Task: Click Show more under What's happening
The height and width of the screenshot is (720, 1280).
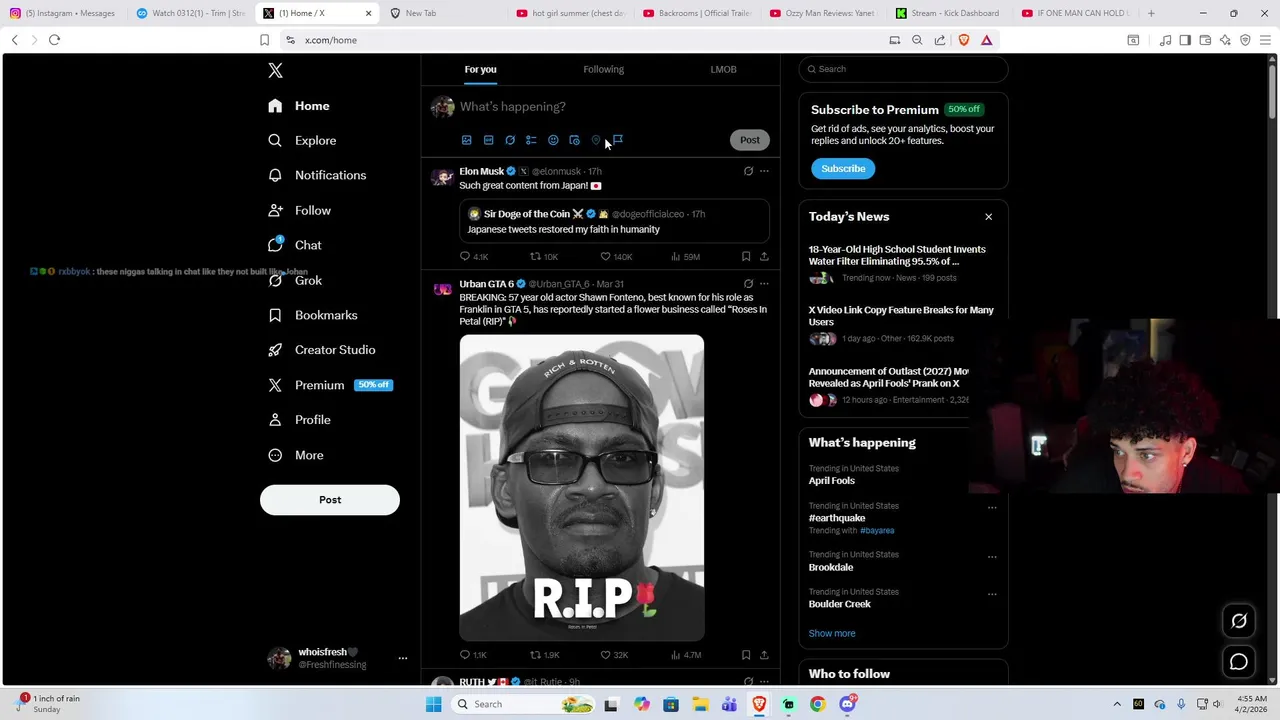Action: [x=832, y=633]
